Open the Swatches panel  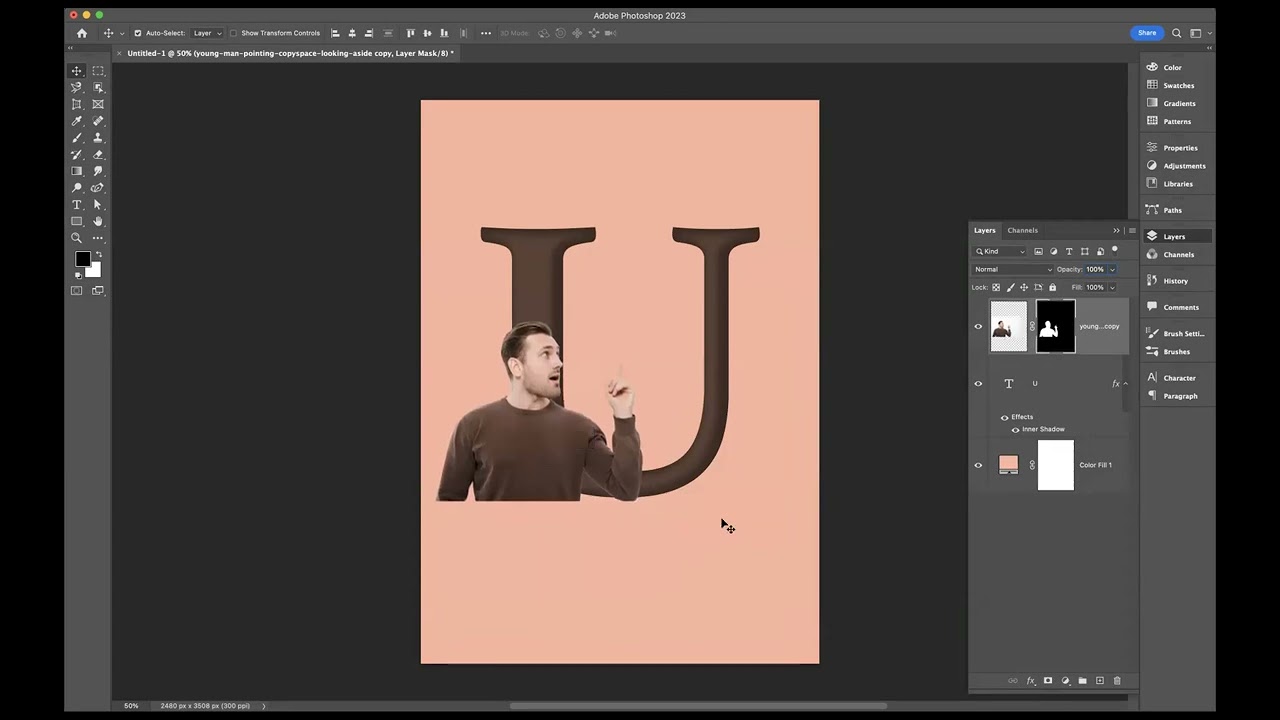[x=1178, y=85]
